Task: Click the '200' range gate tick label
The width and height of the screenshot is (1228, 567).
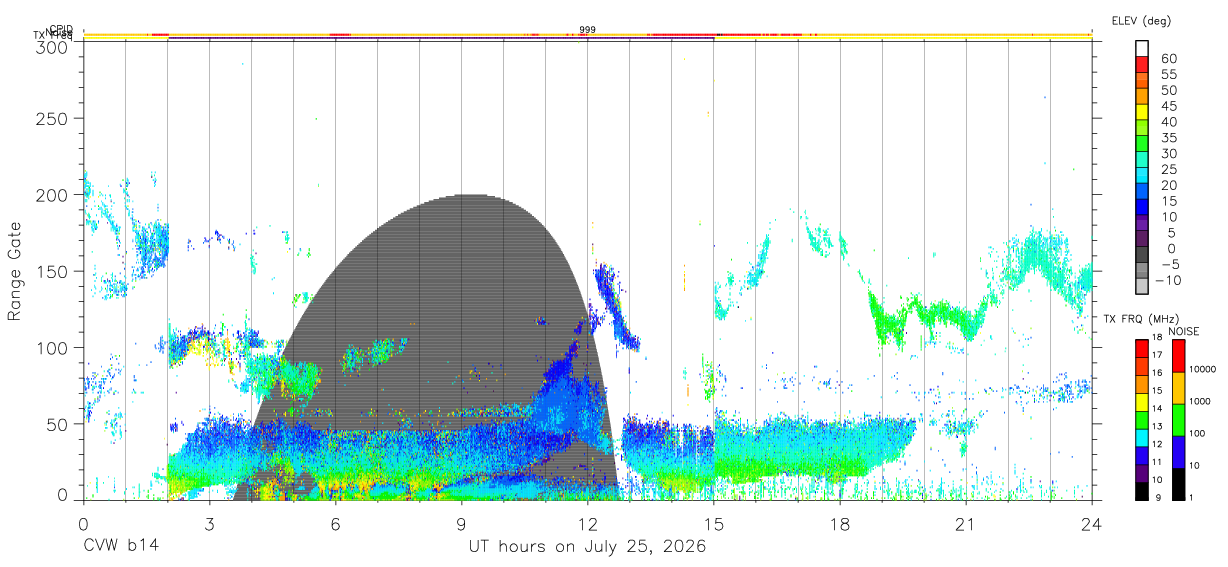Action: pyautogui.click(x=51, y=195)
